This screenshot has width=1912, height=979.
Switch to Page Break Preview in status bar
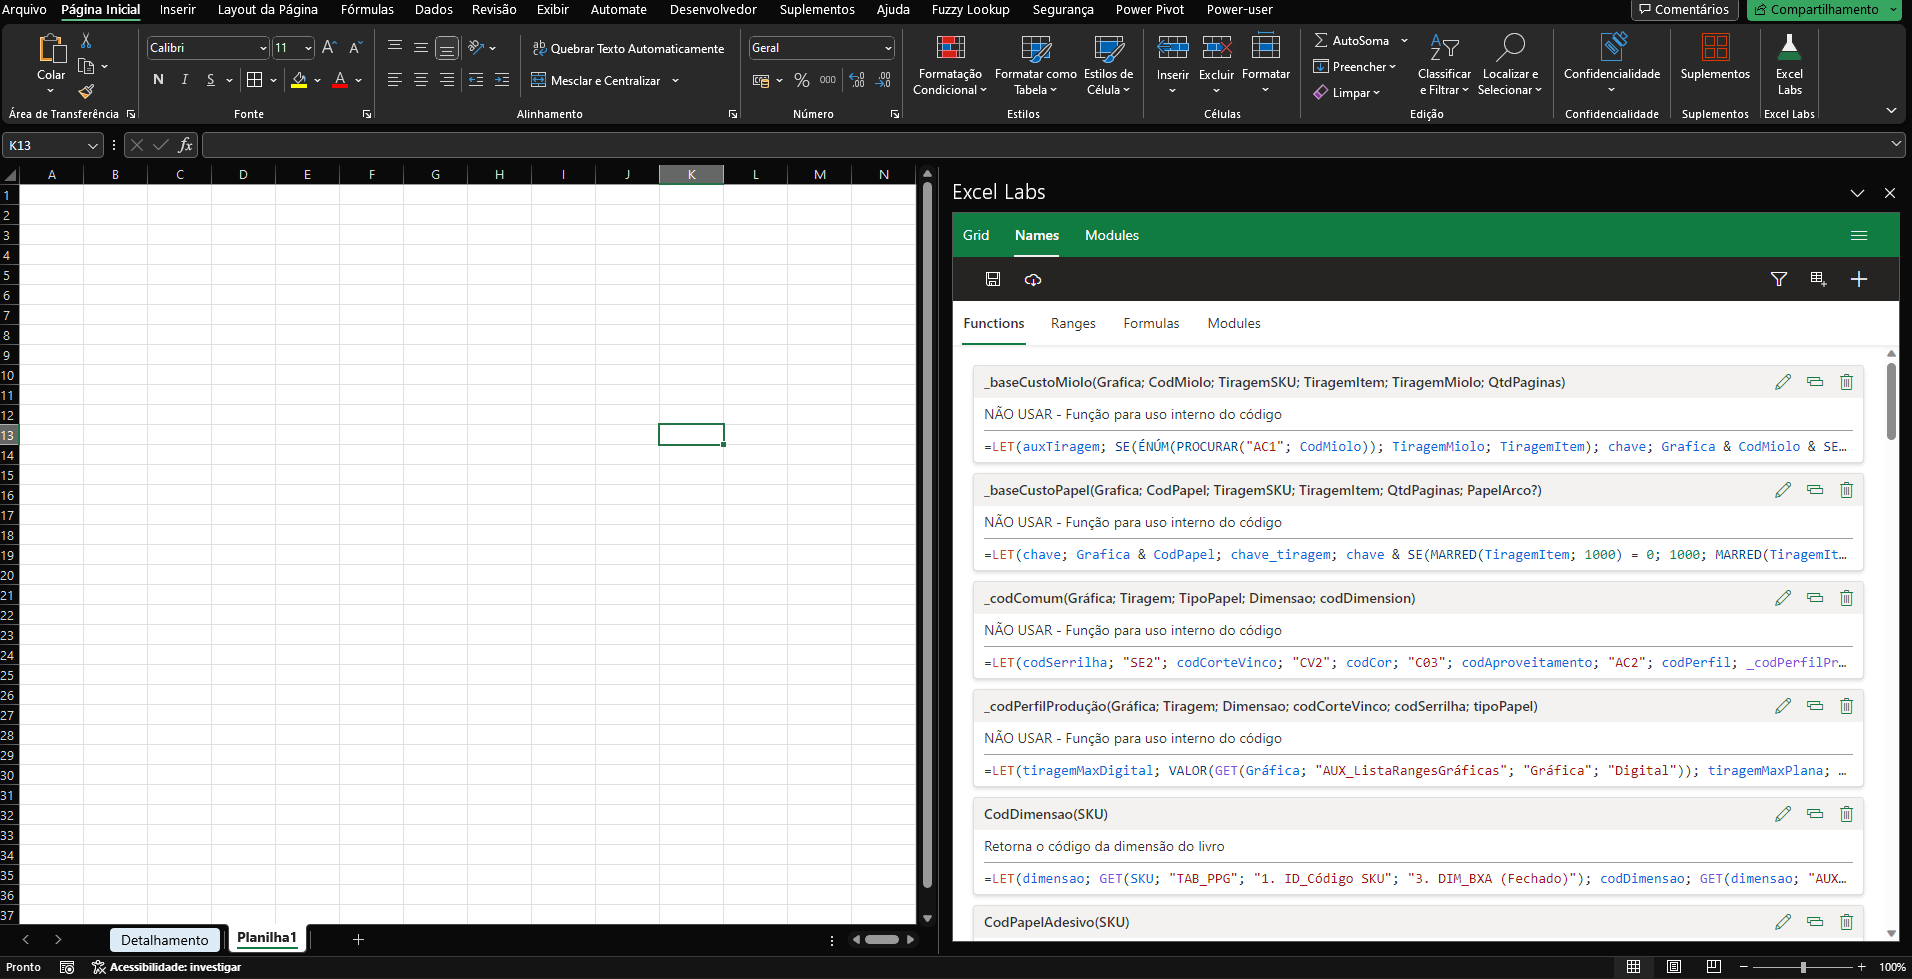(x=1714, y=967)
